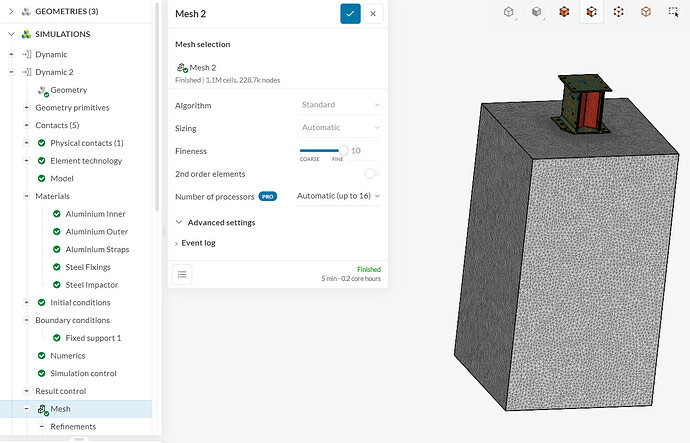Click Physical contacts status checkmark

click(x=42, y=143)
